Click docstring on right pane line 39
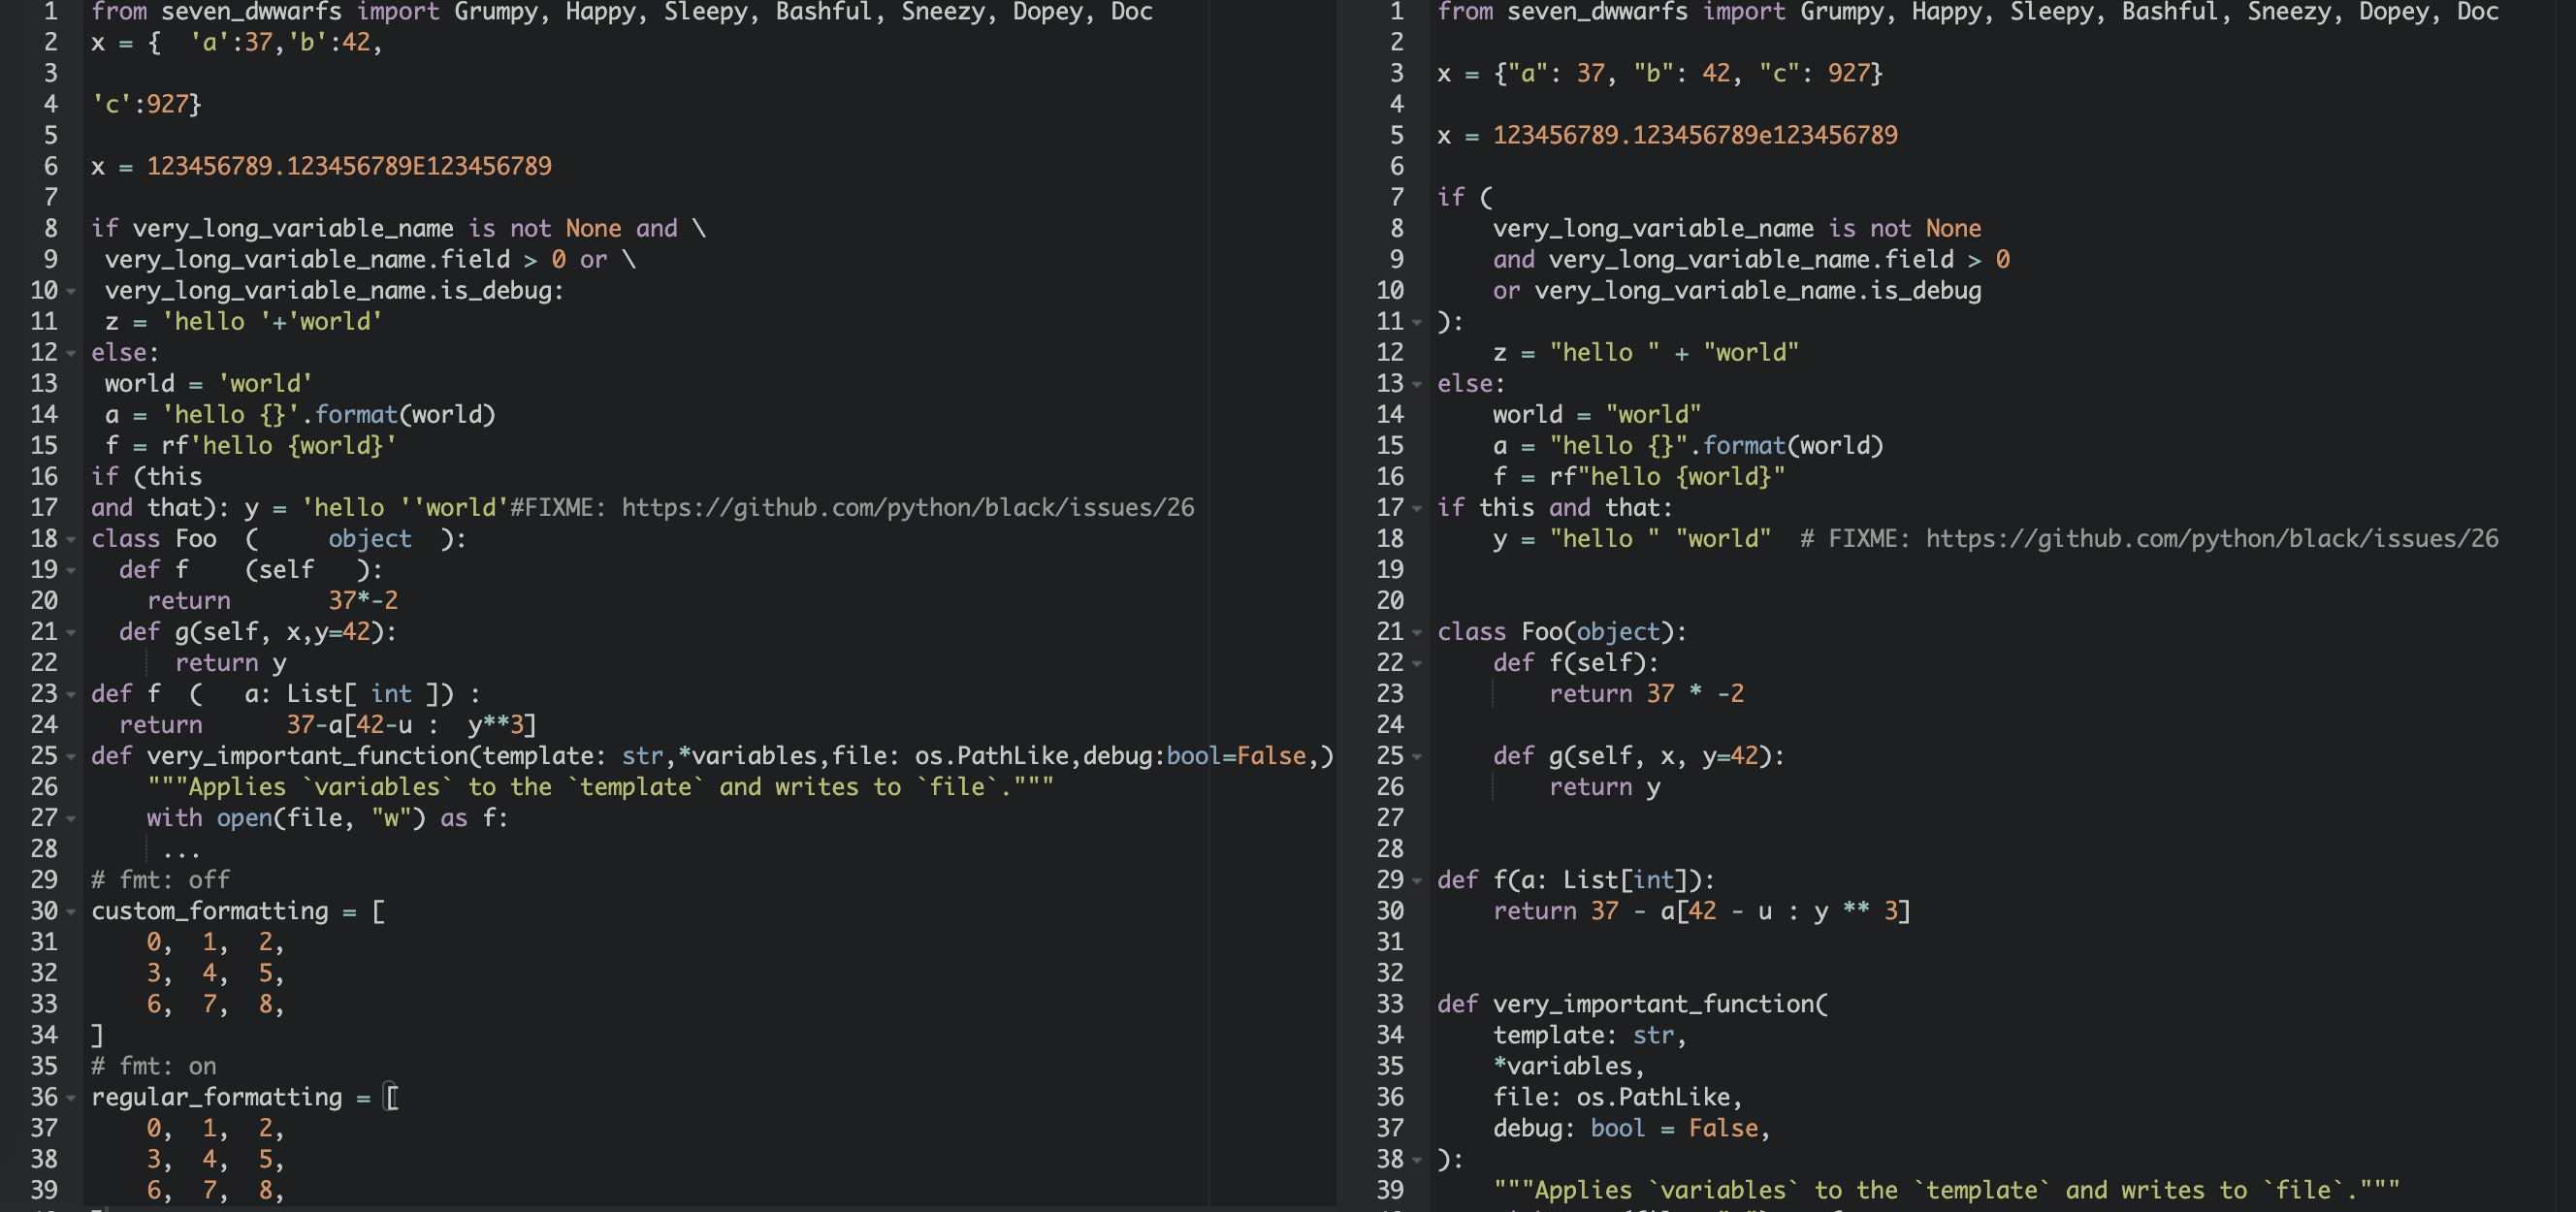Image resolution: width=2576 pixels, height=1212 pixels. pos(1946,1190)
